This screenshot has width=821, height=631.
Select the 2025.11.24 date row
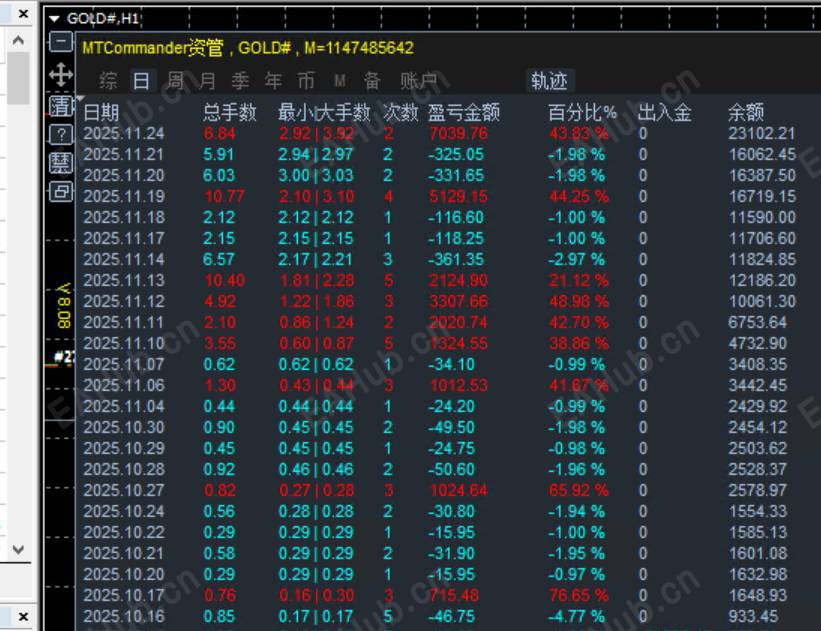(x=124, y=134)
